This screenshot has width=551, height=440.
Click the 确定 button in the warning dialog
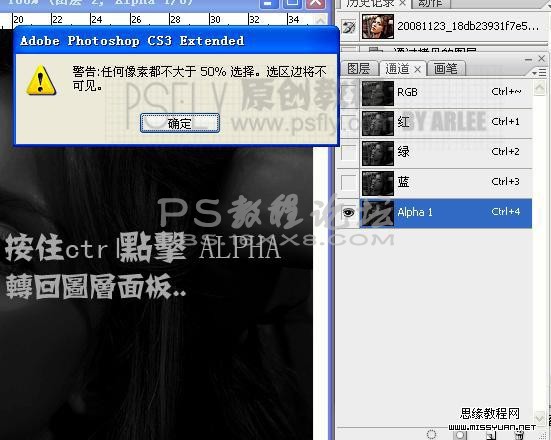click(180, 123)
